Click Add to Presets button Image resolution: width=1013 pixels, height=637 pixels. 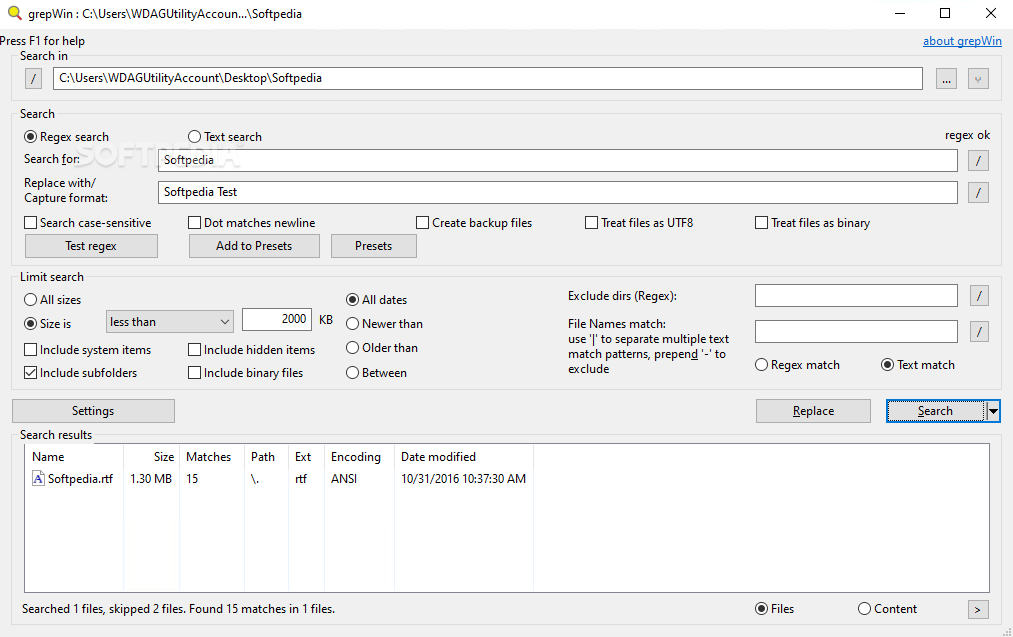click(254, 246)
